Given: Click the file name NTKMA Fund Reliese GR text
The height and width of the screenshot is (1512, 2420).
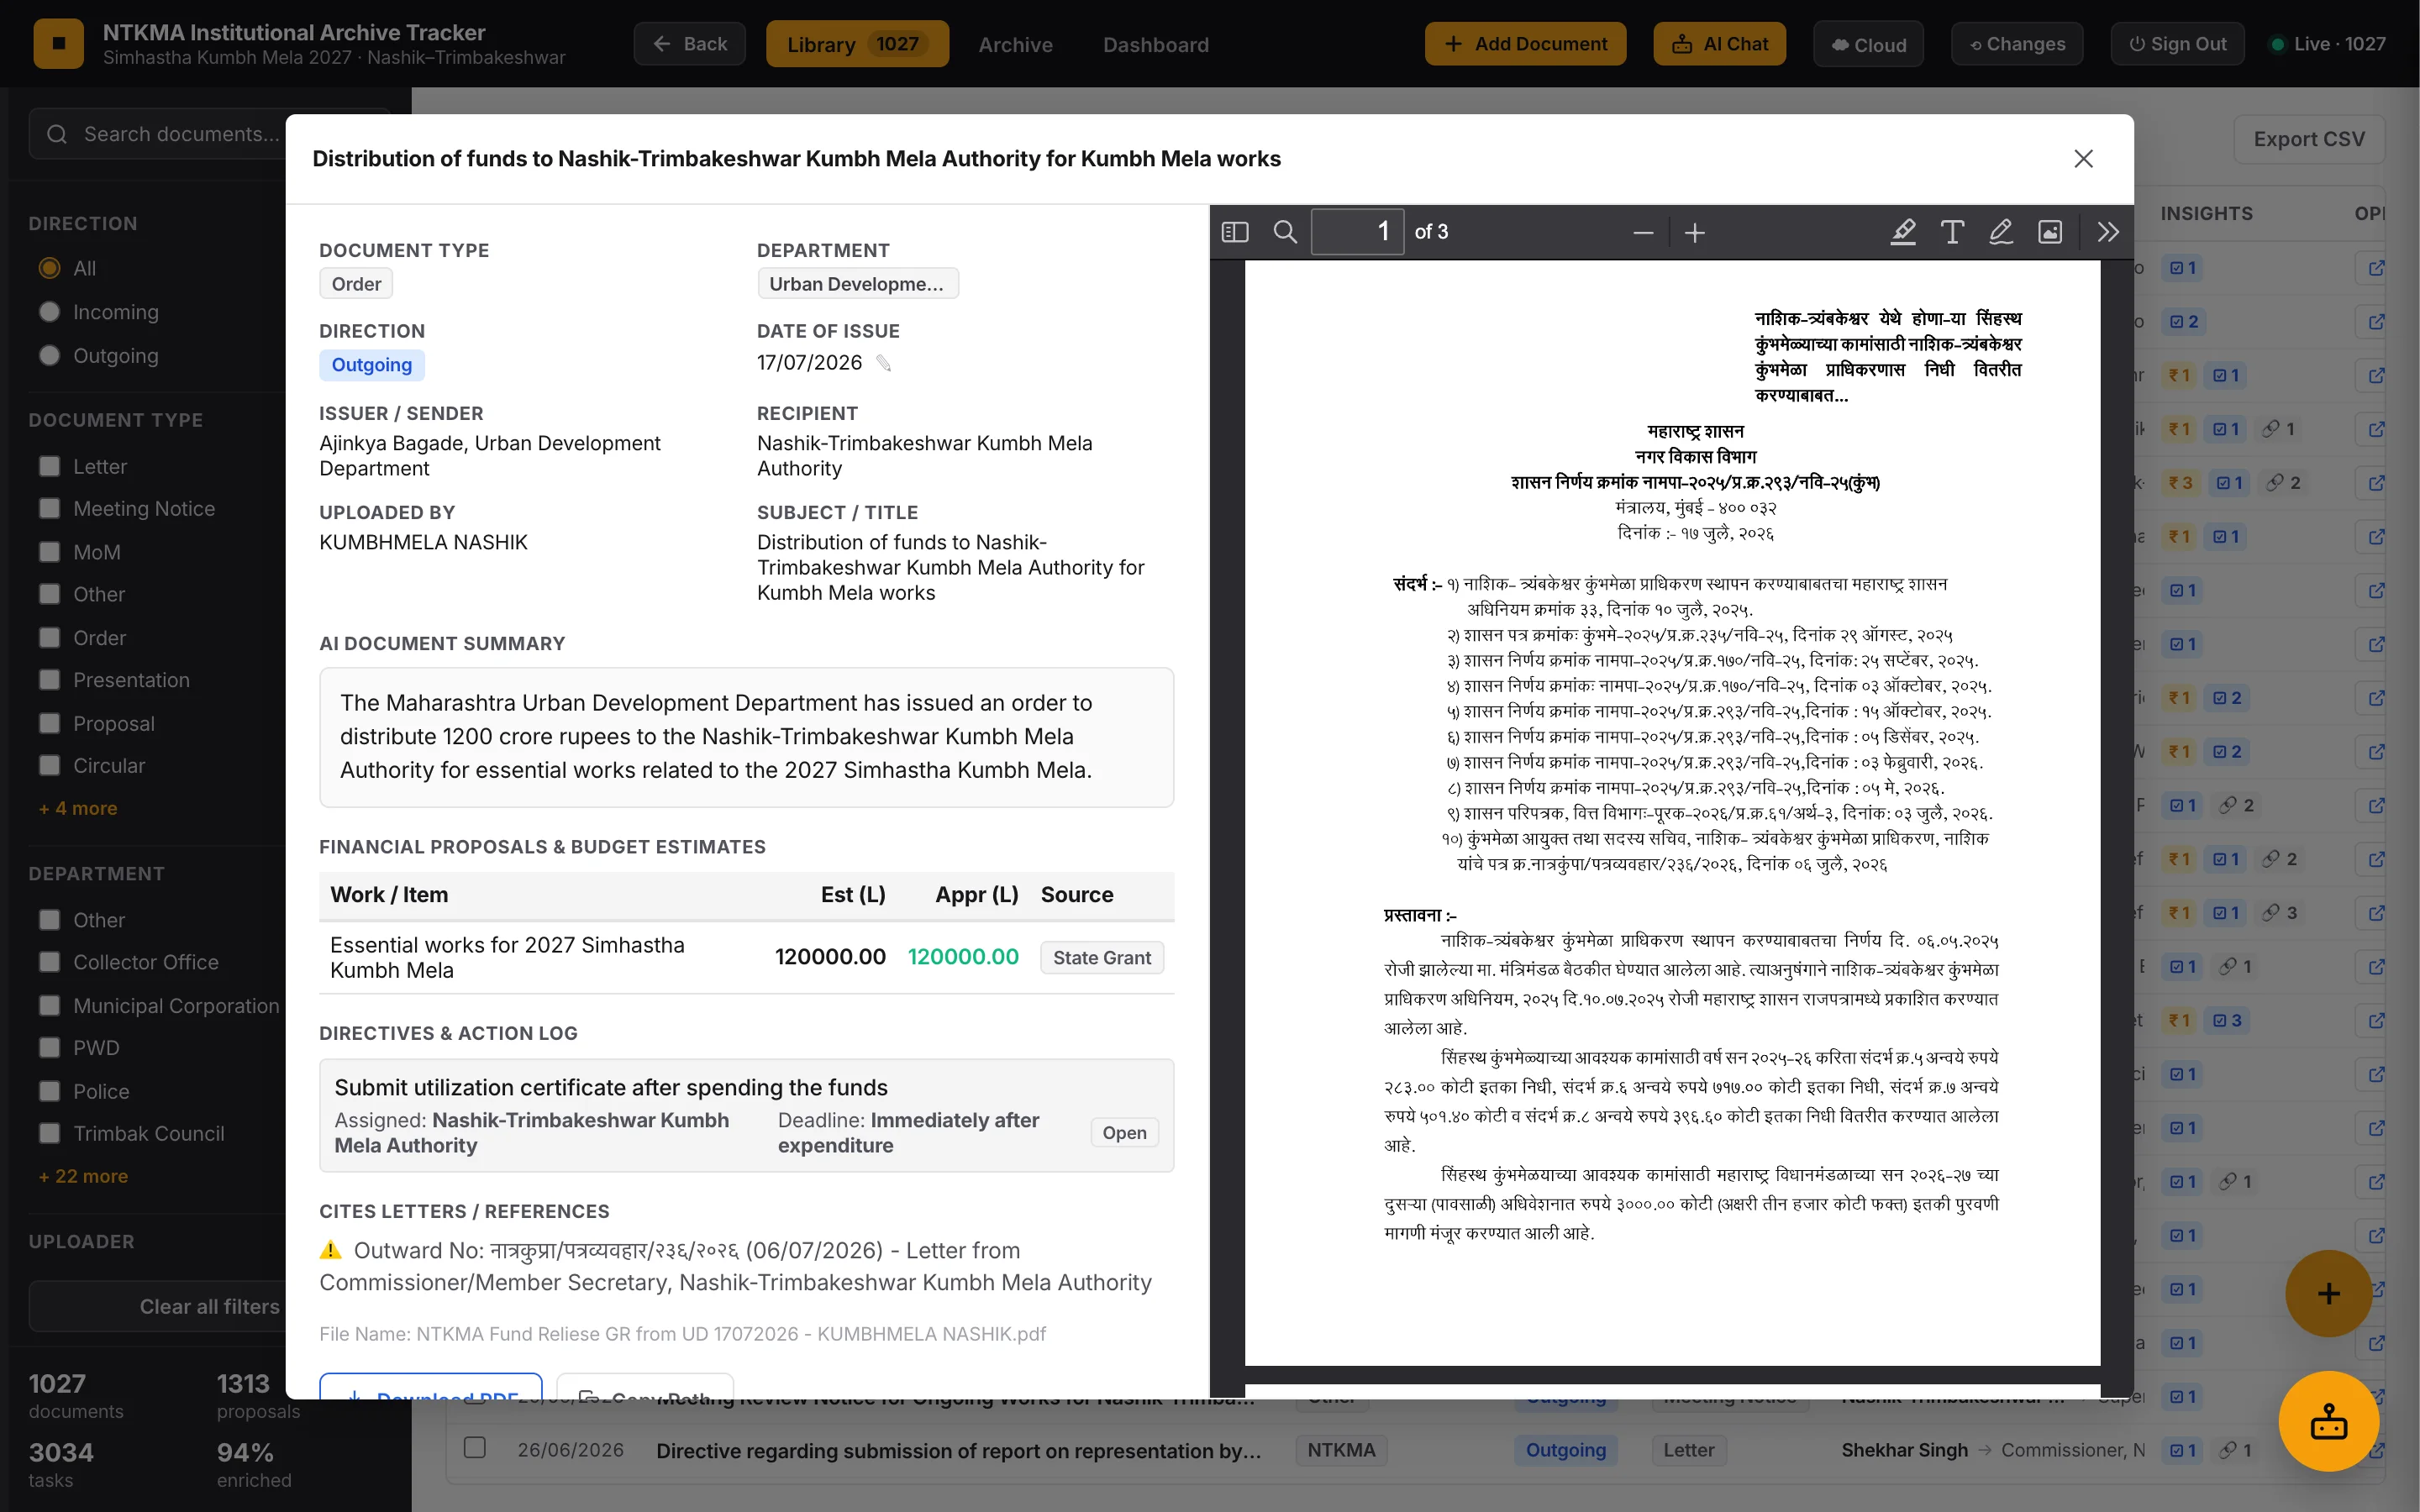Looking at the screenshot, I should point(682,1334).
